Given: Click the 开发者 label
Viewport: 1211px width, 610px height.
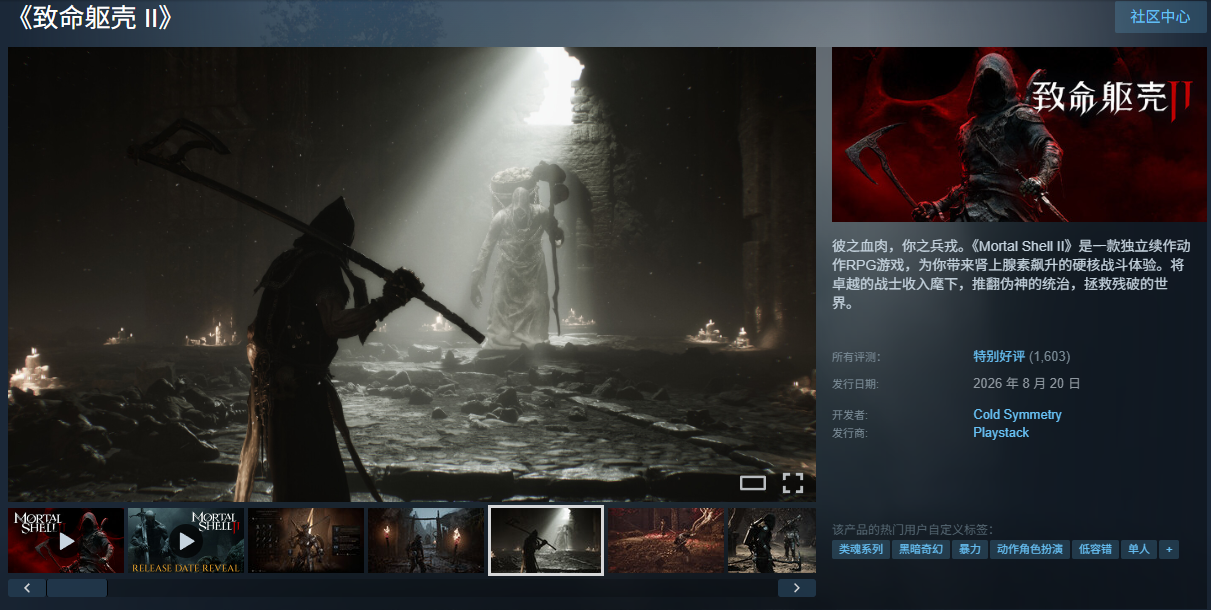Looking at the screenshot, I should coord(851,415).
